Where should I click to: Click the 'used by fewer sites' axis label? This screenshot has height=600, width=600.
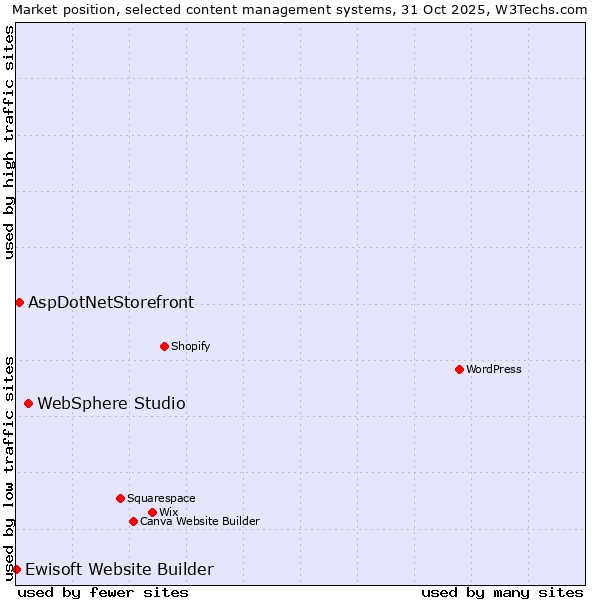103,592
